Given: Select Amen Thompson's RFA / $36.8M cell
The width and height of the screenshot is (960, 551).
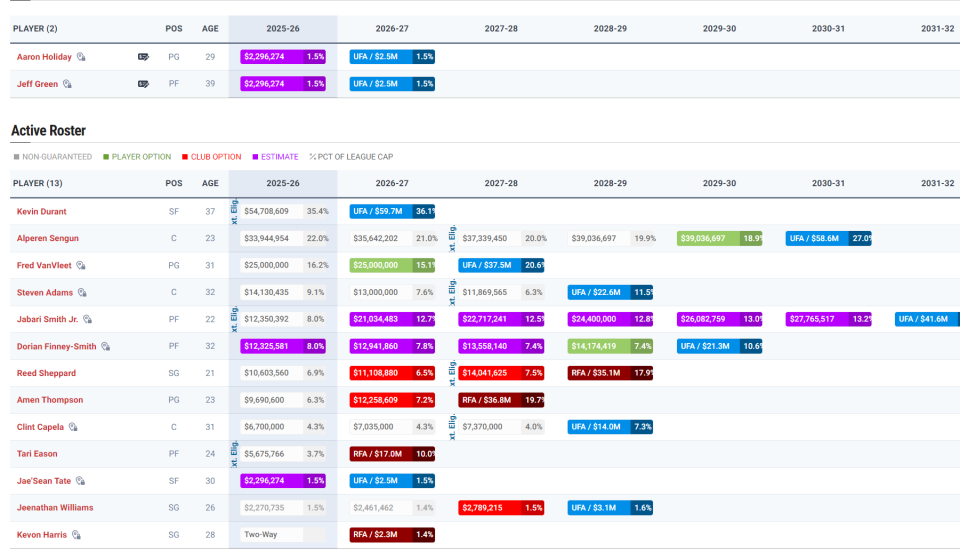Looking at the screenshot, I should coord(501,400).
